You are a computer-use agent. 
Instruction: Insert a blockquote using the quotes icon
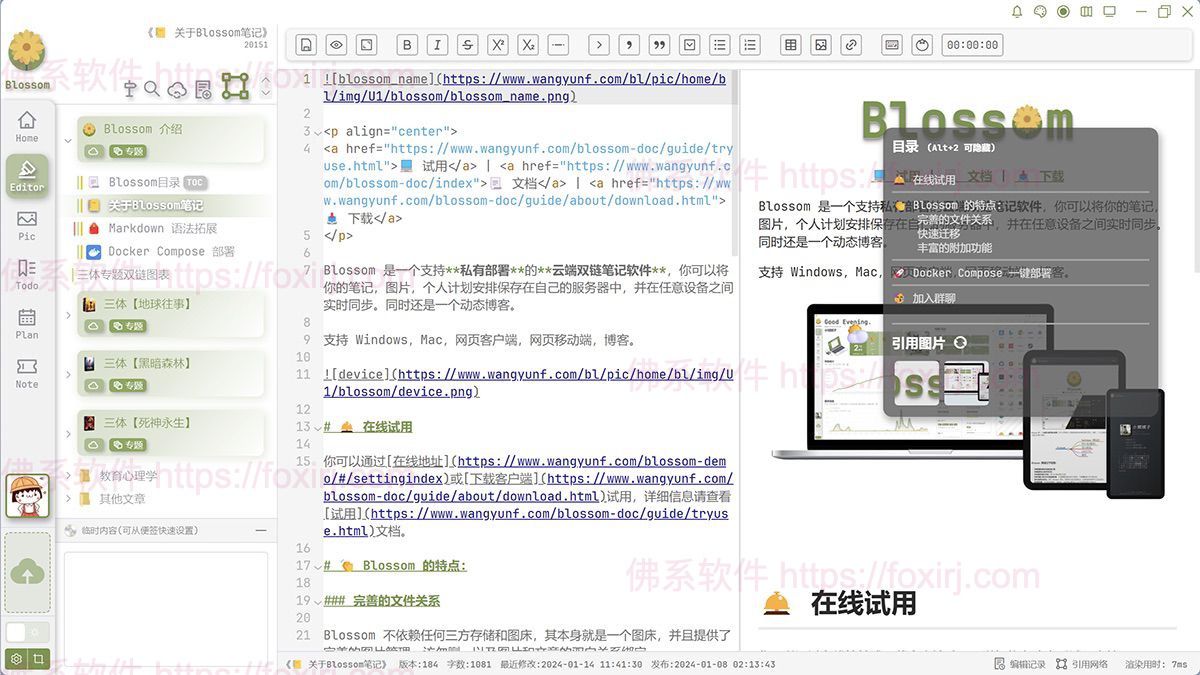point(659,44)
